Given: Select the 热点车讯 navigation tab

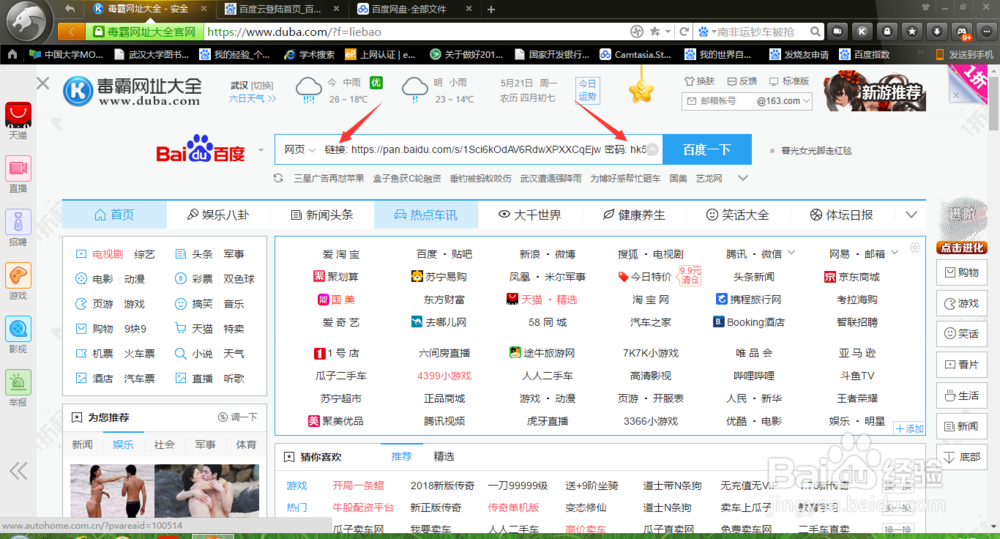Looking at the screenshot, I should tap(426, 215).
